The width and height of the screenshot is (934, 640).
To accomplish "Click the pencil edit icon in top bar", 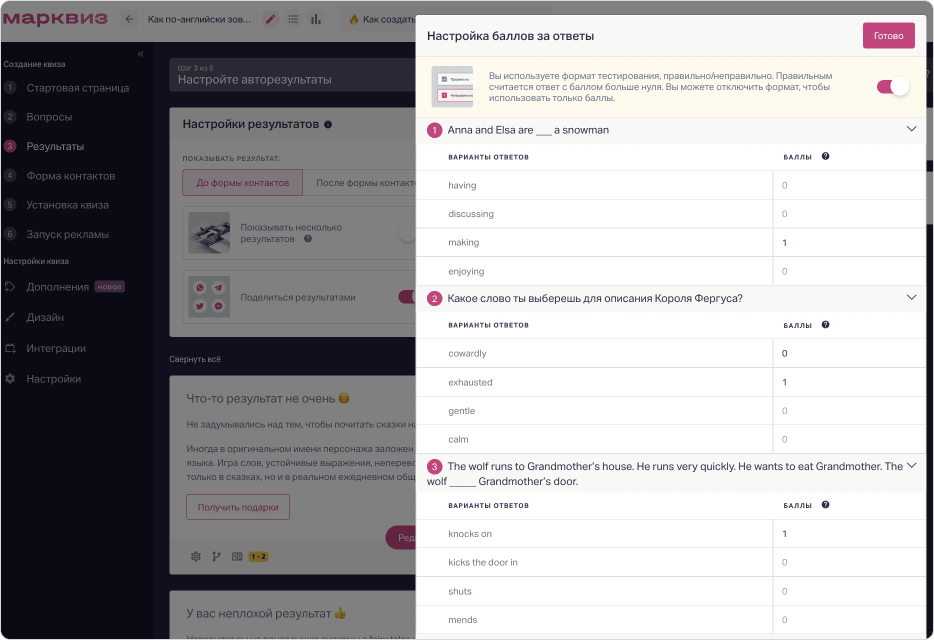I will [x=270, y=19].
